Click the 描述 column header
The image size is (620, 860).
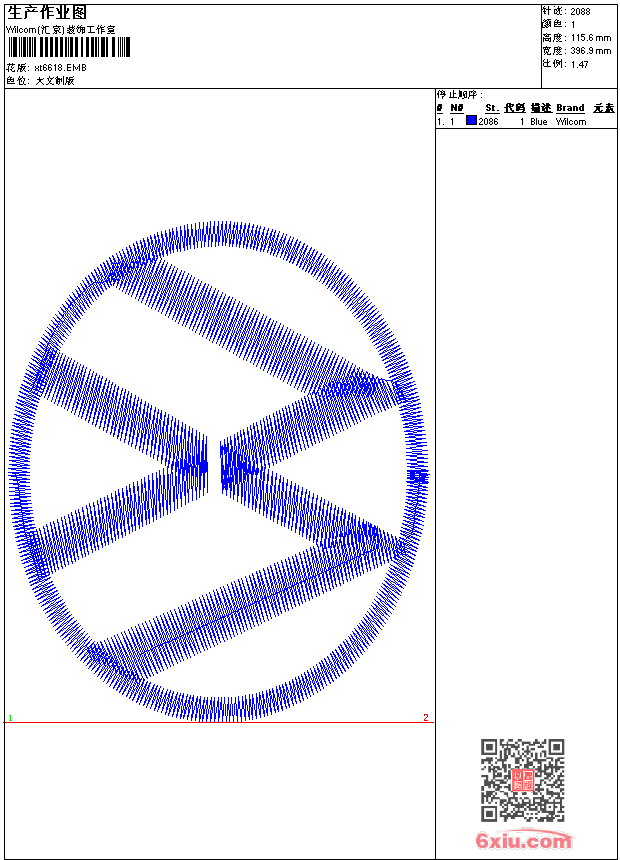[x=540, y=108]
